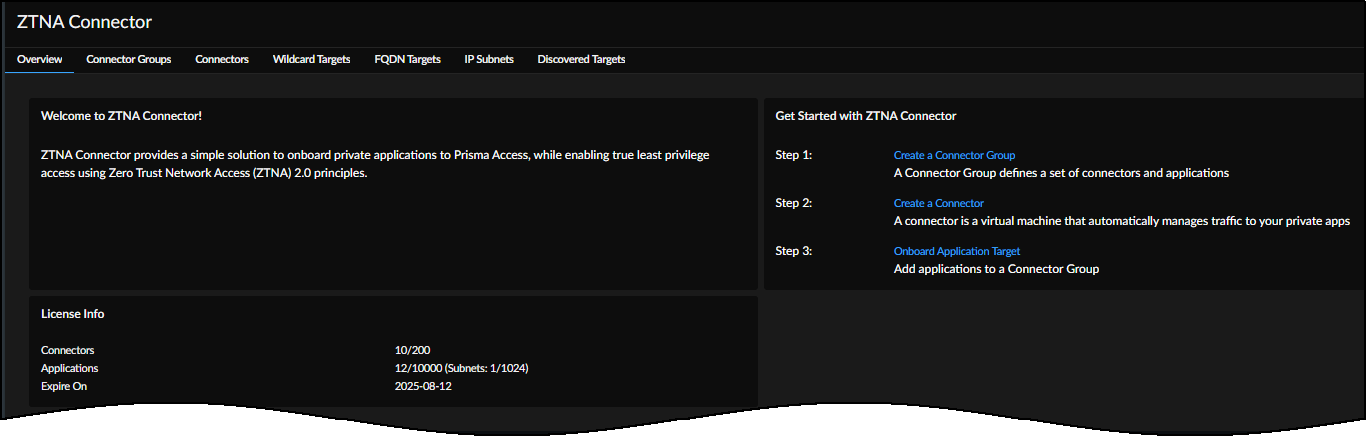Click the ZTNA Connector page title
The height and width of the screenshot is (437, 1366).
pyautogui.click(x=84, y=21)
